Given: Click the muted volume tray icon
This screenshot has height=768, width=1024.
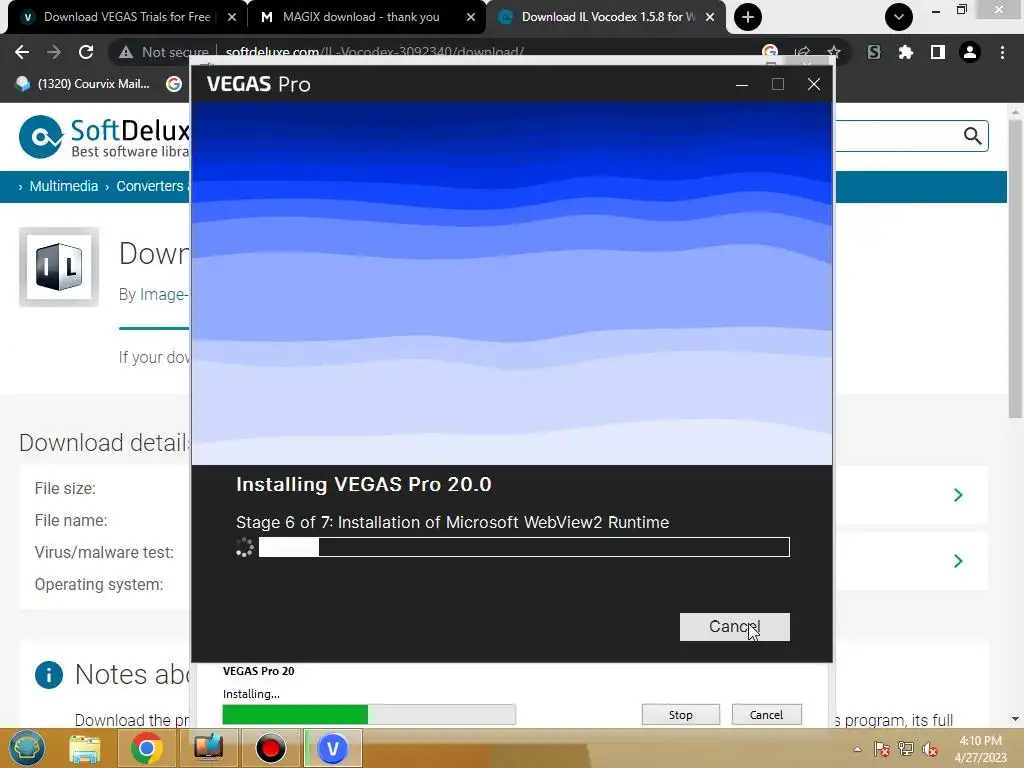Looking at the screenshot, I should pyautogui.click(x=930, y=749).
